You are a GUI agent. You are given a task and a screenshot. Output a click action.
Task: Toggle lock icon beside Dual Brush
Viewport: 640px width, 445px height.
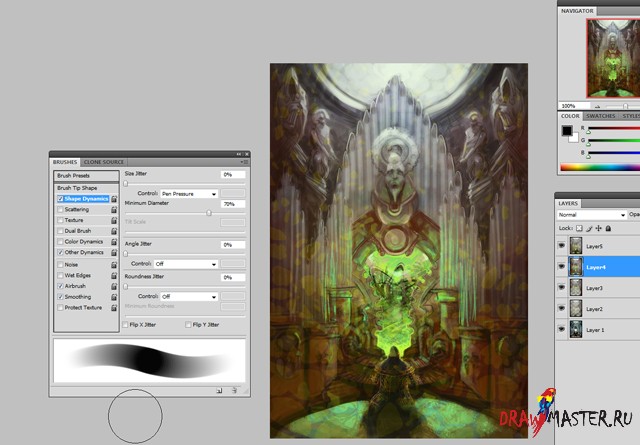pos(114,231)
